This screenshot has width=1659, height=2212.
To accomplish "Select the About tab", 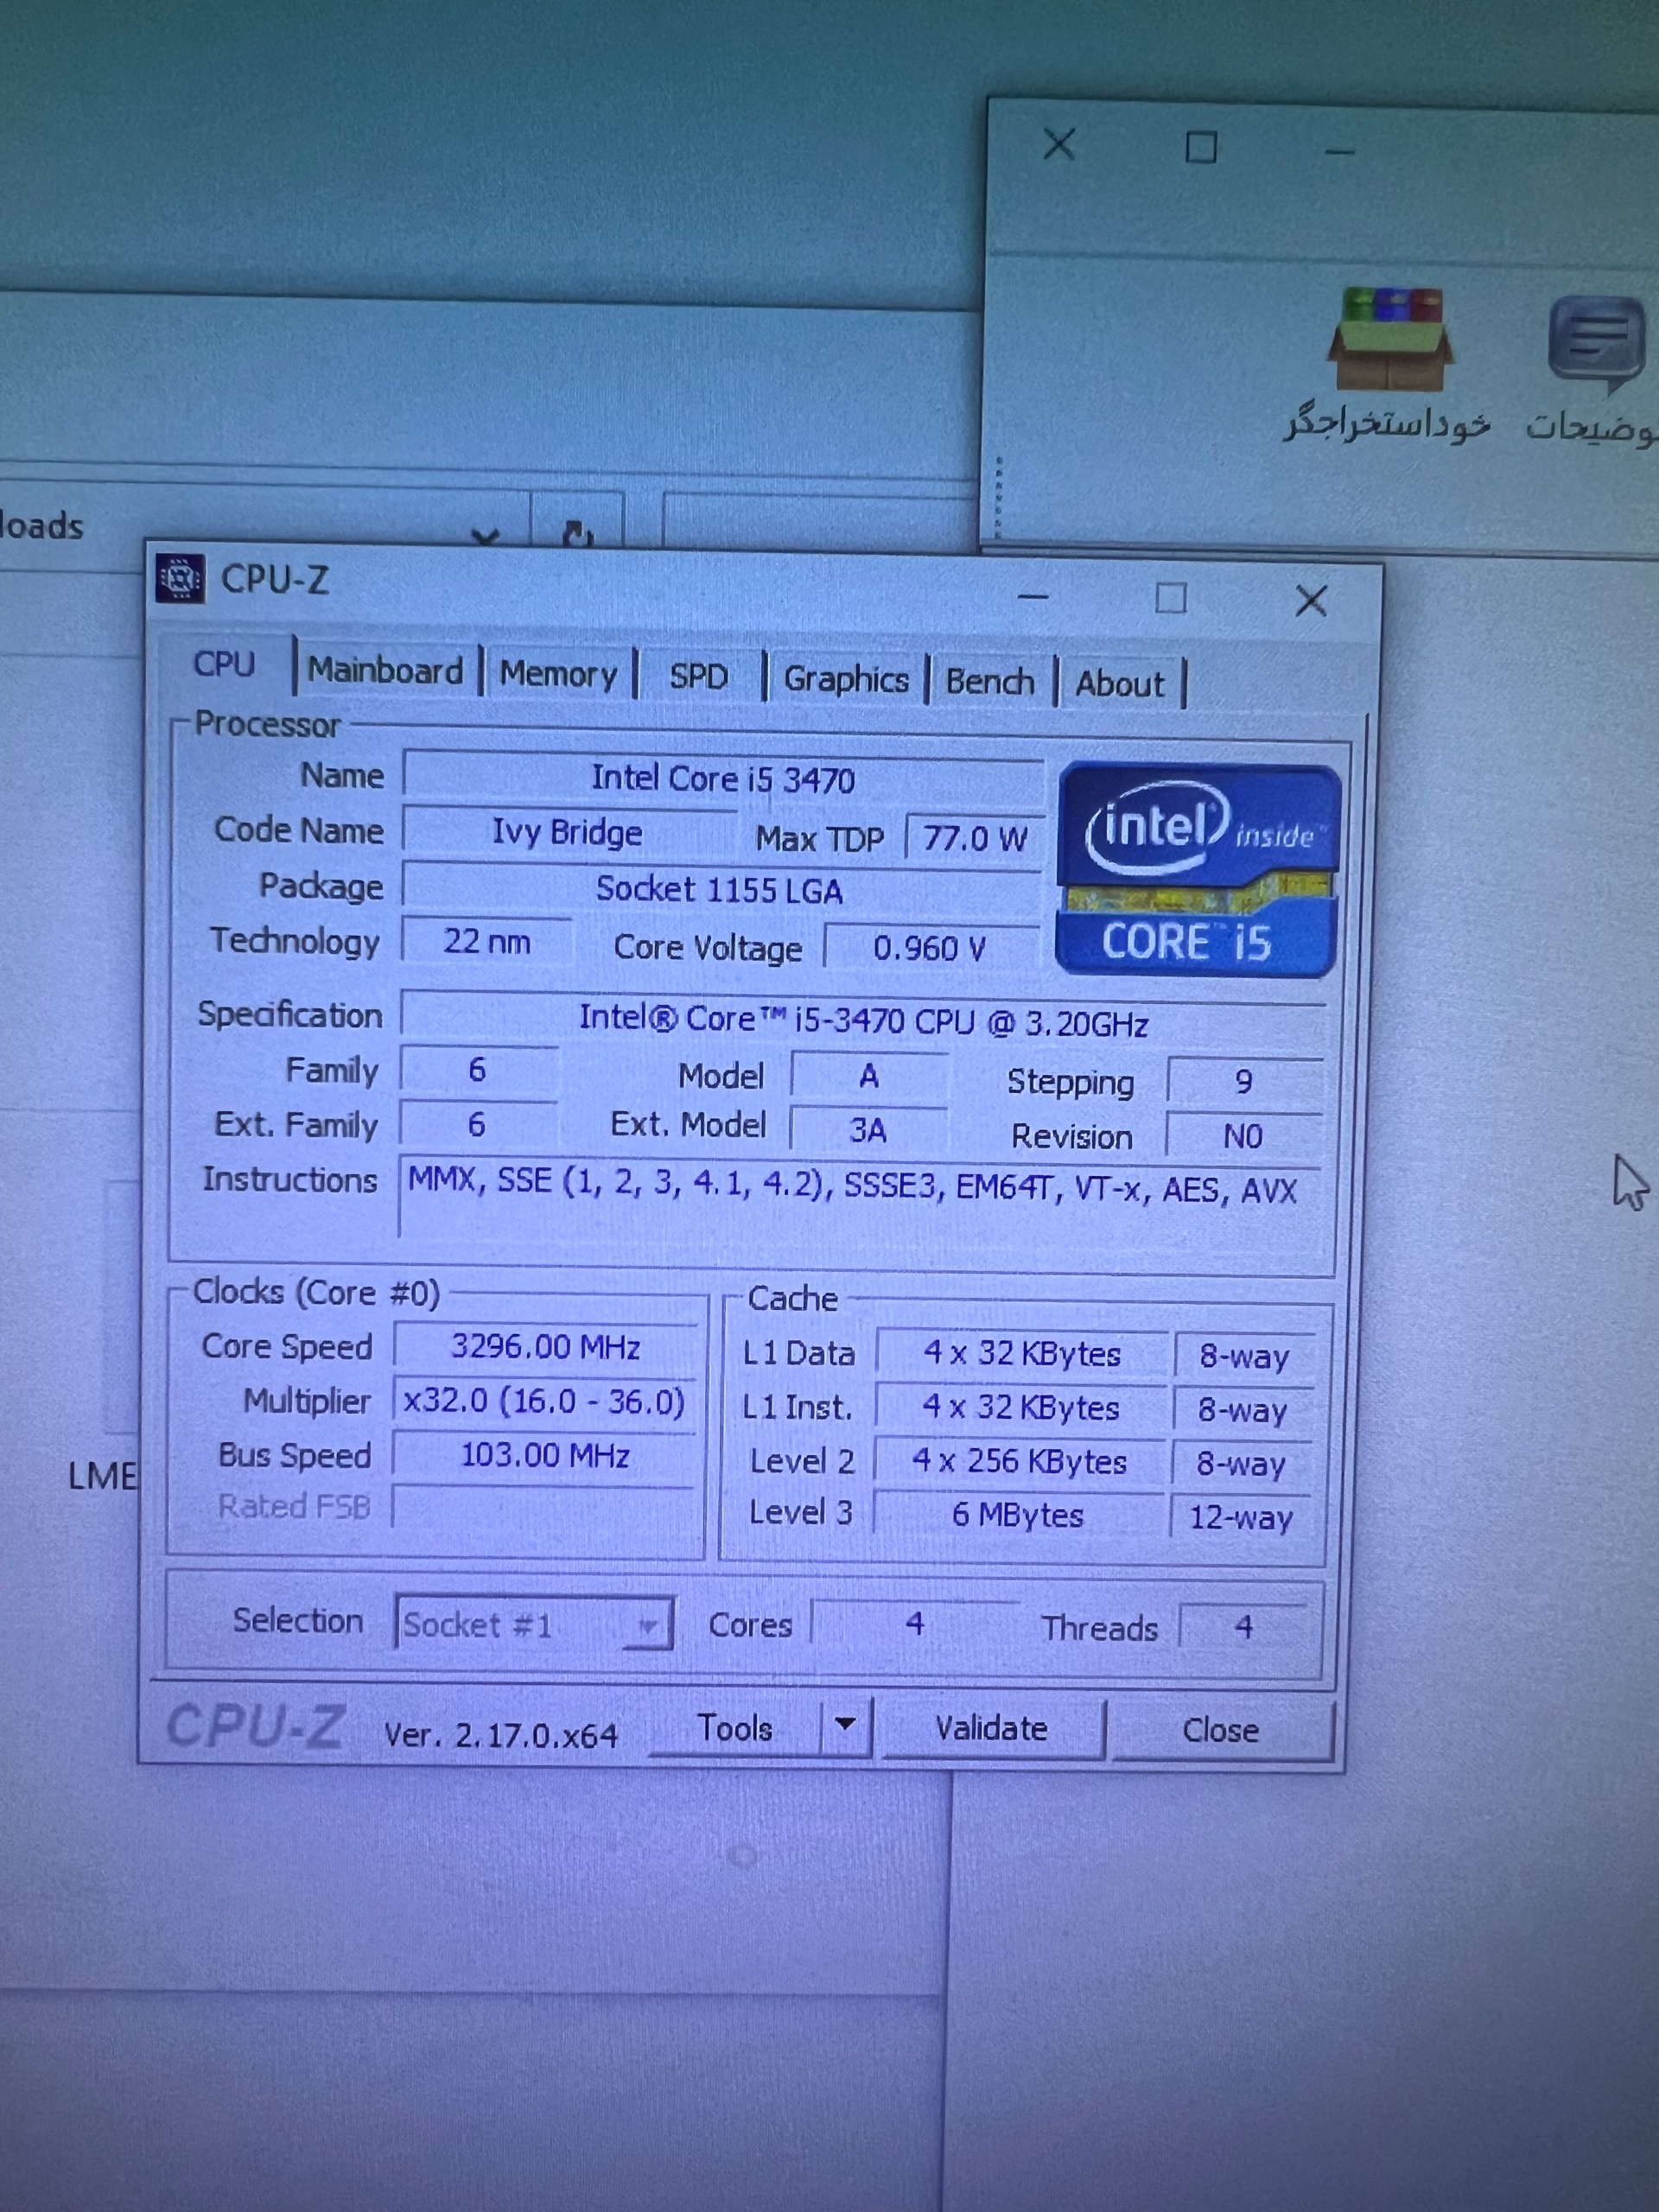I will pyautogui.click(x=1120, y=685).
